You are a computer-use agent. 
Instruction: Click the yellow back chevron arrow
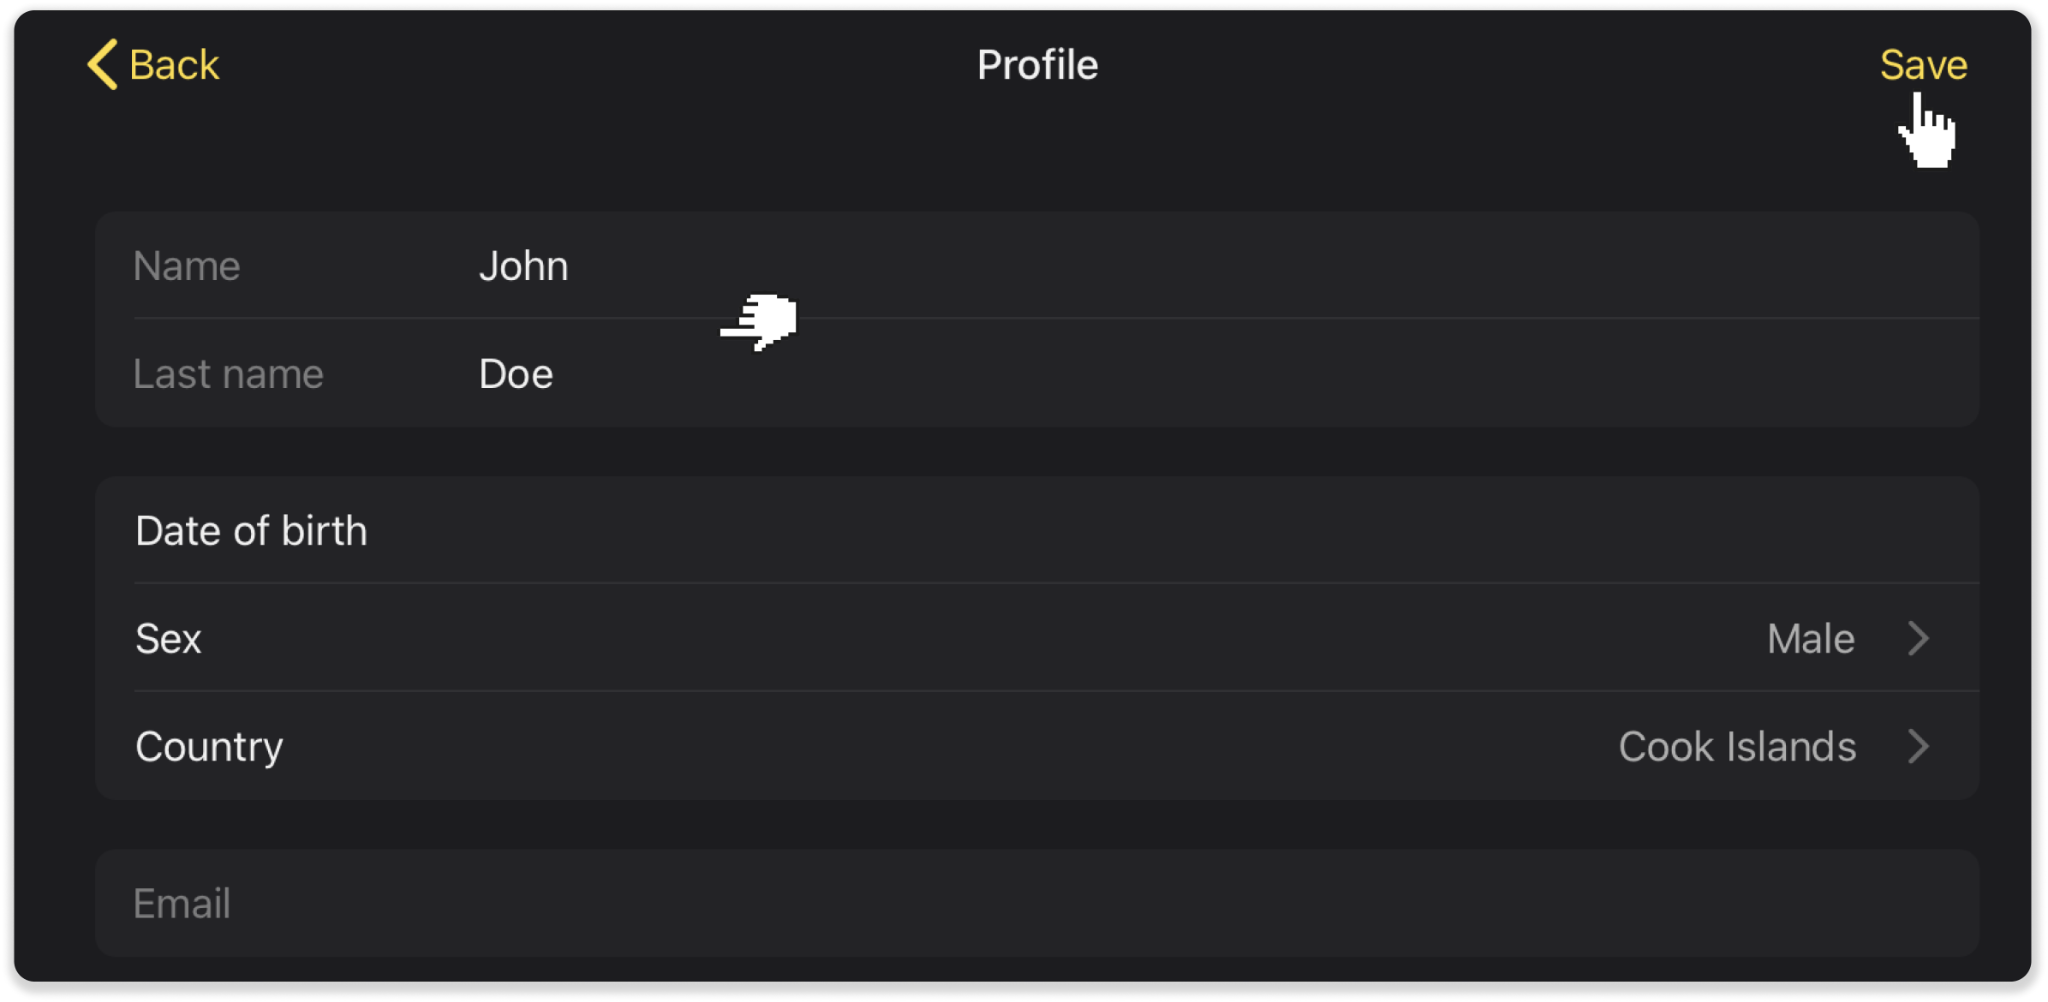pyautogui.click(x=102, y=65)
